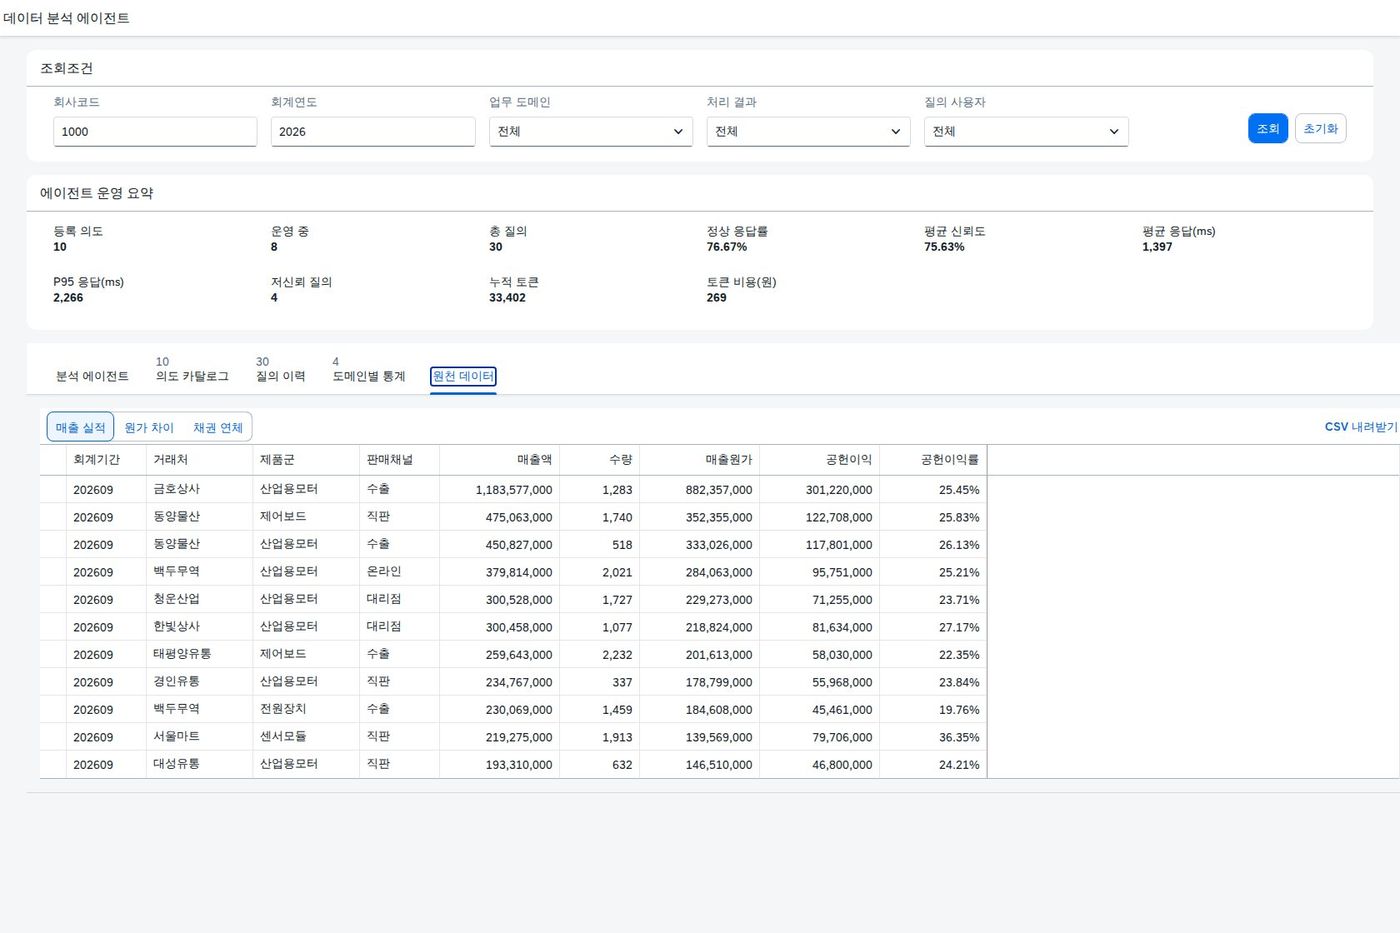Click the 거래처 column header
This screenshot has height=933, width=1400.
point(199,460)
